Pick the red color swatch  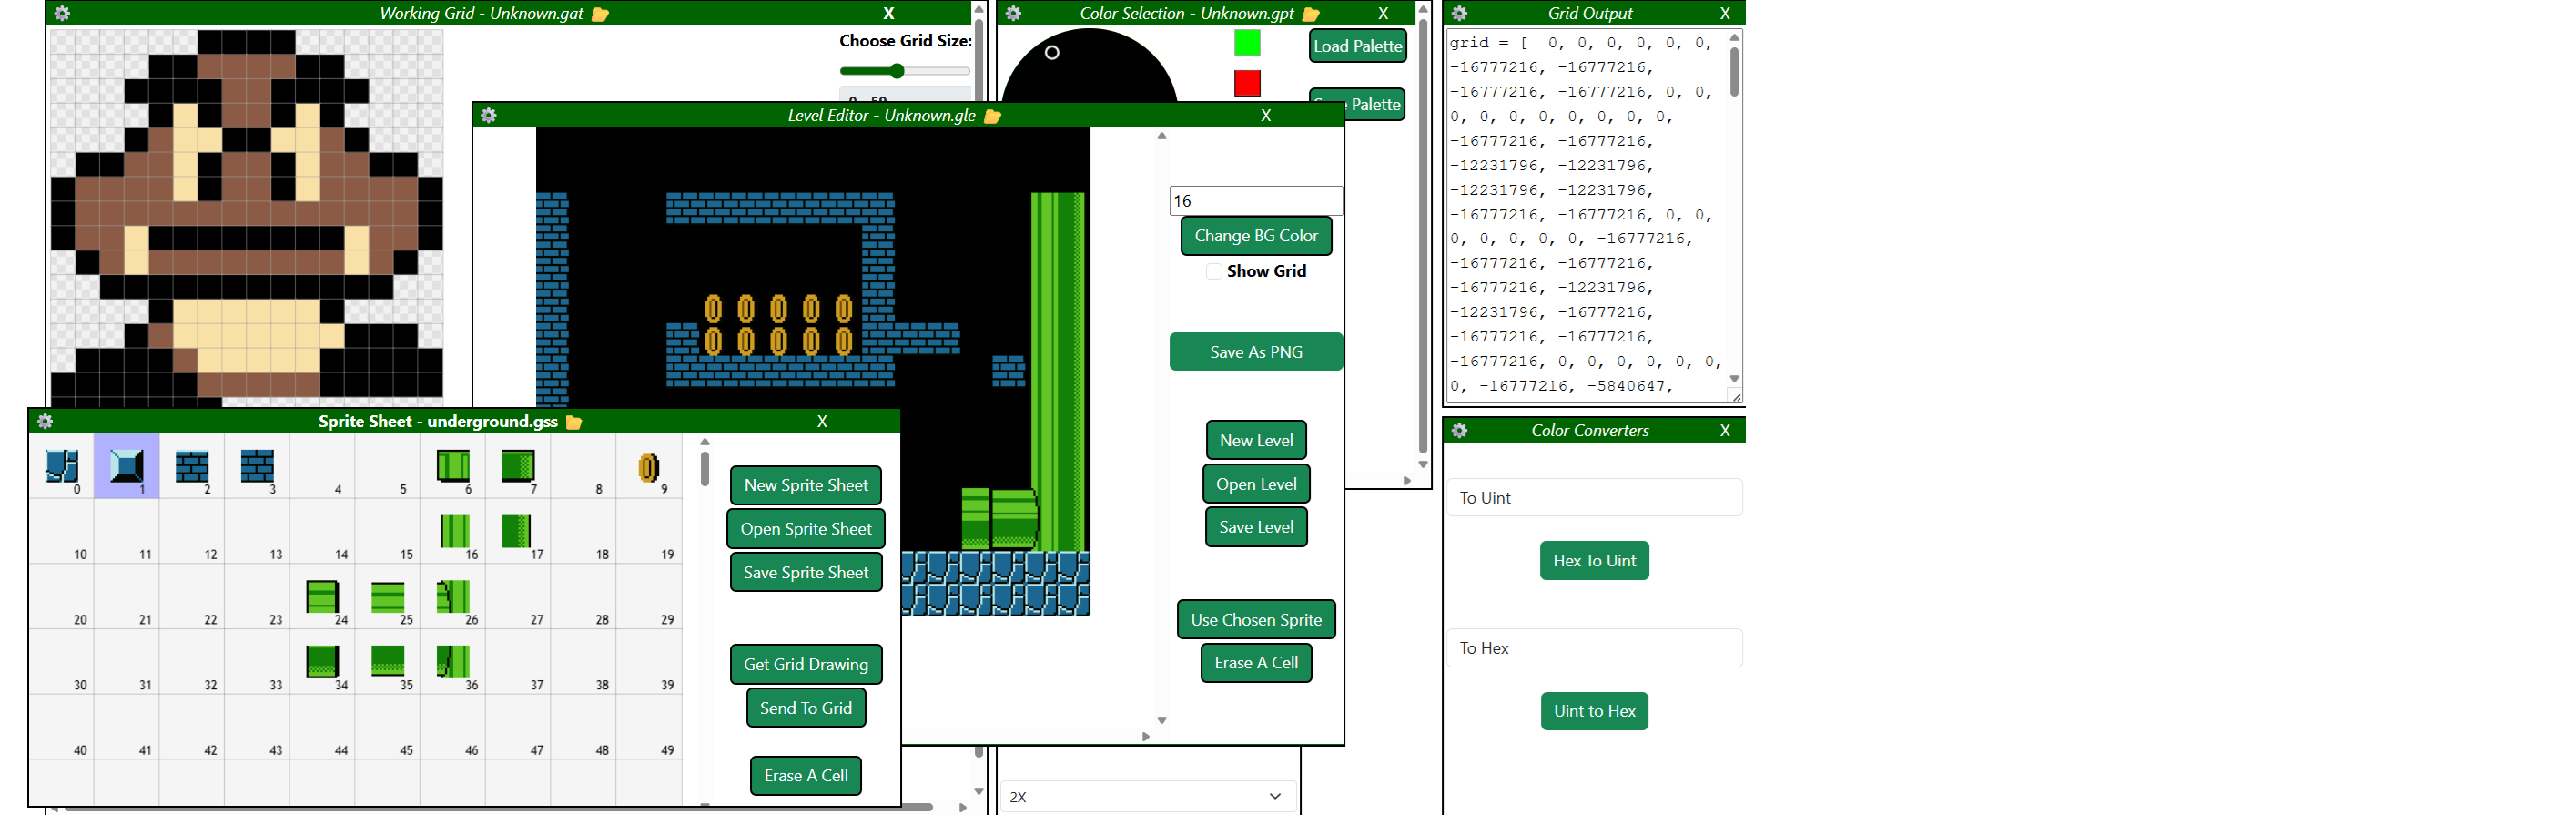[x=1247, y=83]
